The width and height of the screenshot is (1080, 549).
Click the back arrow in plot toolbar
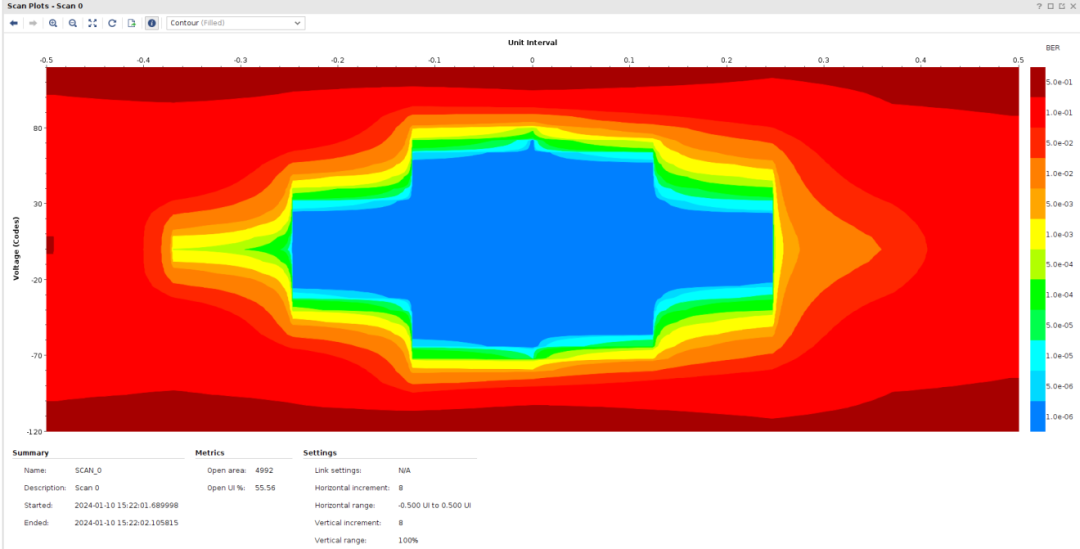point(14,23)
